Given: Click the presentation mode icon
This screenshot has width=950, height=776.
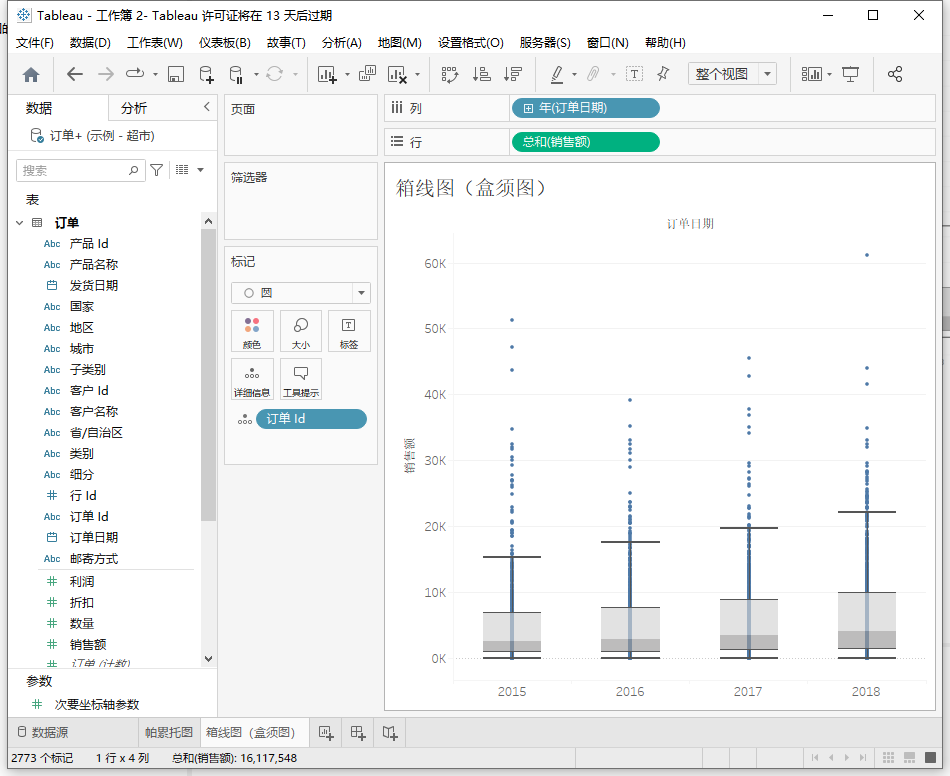Looking at the screenshot, I should [851, 74].
